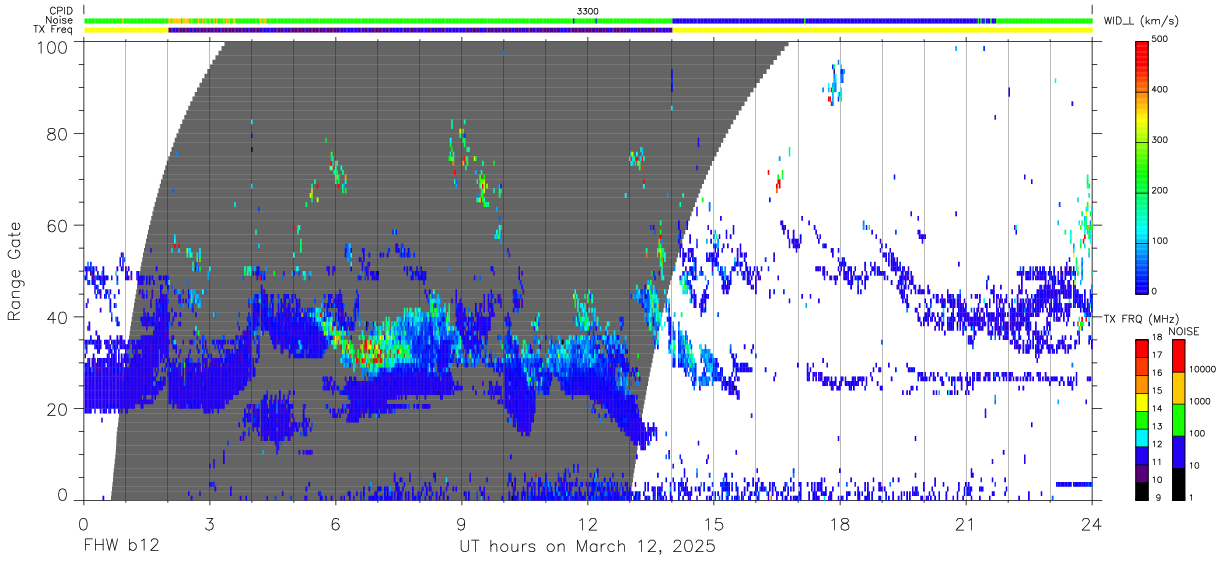Click the y-axis tick label 60
The height and width of the screenshot is (567, 1228).
(x=58, y=226)
